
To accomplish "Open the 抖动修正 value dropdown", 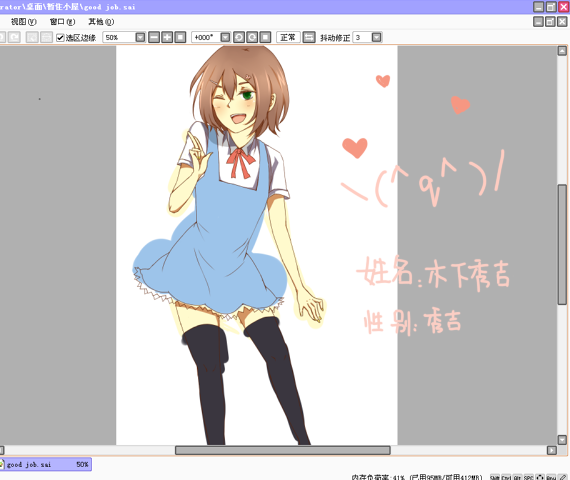I will pos(377,37).
